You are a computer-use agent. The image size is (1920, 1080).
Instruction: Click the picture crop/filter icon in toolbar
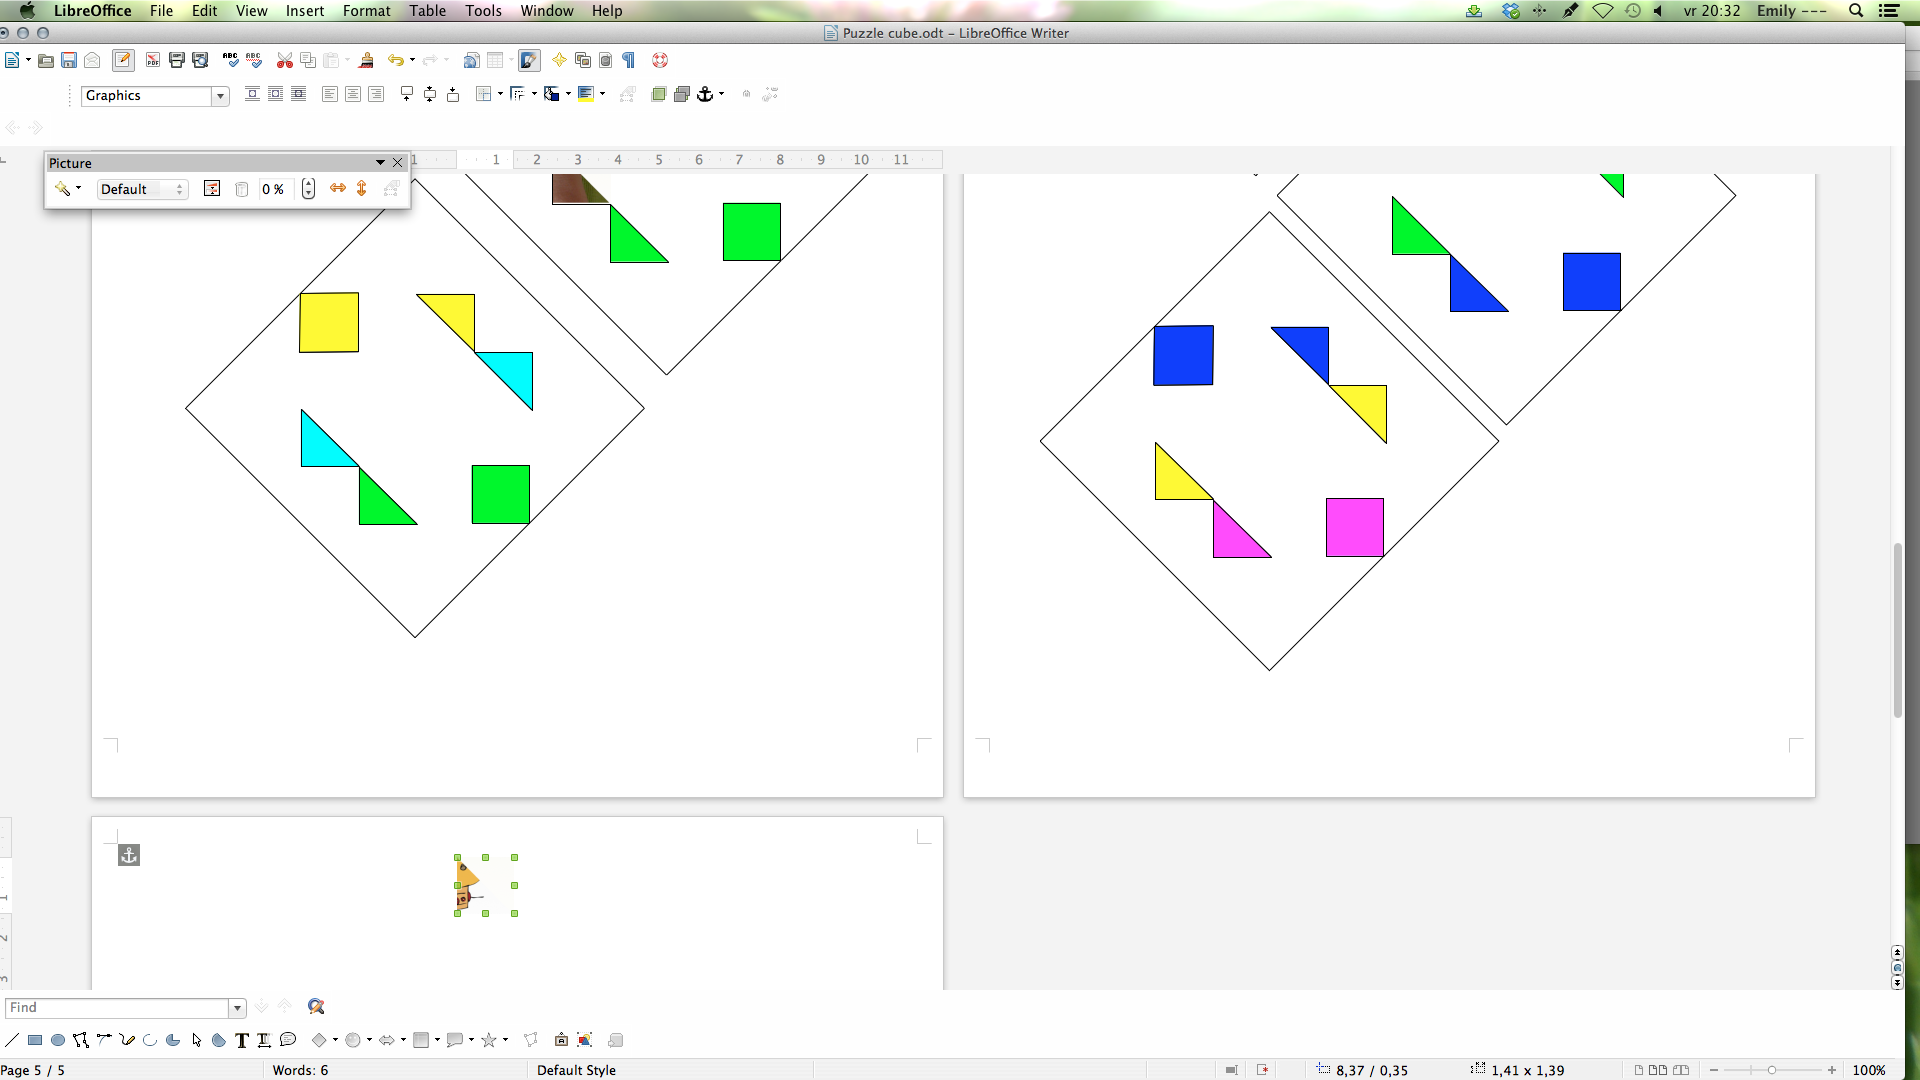[x=211, y=189]
